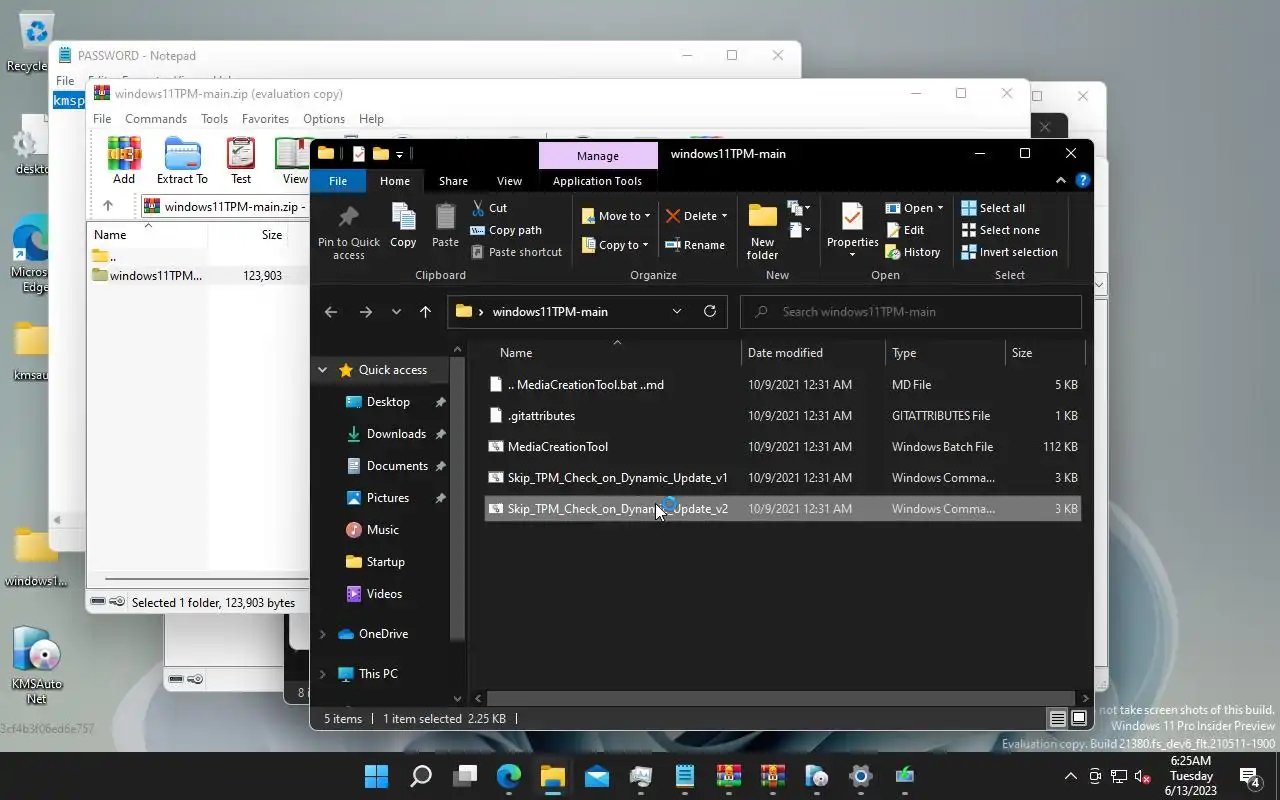
Task: Expand This PC in navigation pane
Action: point(322,674)
